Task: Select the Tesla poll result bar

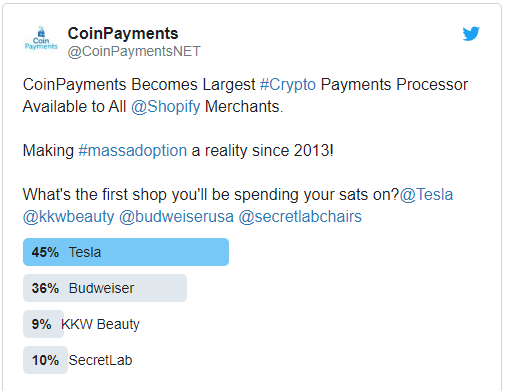Action: pyautogui.click(x=126, y=252)
